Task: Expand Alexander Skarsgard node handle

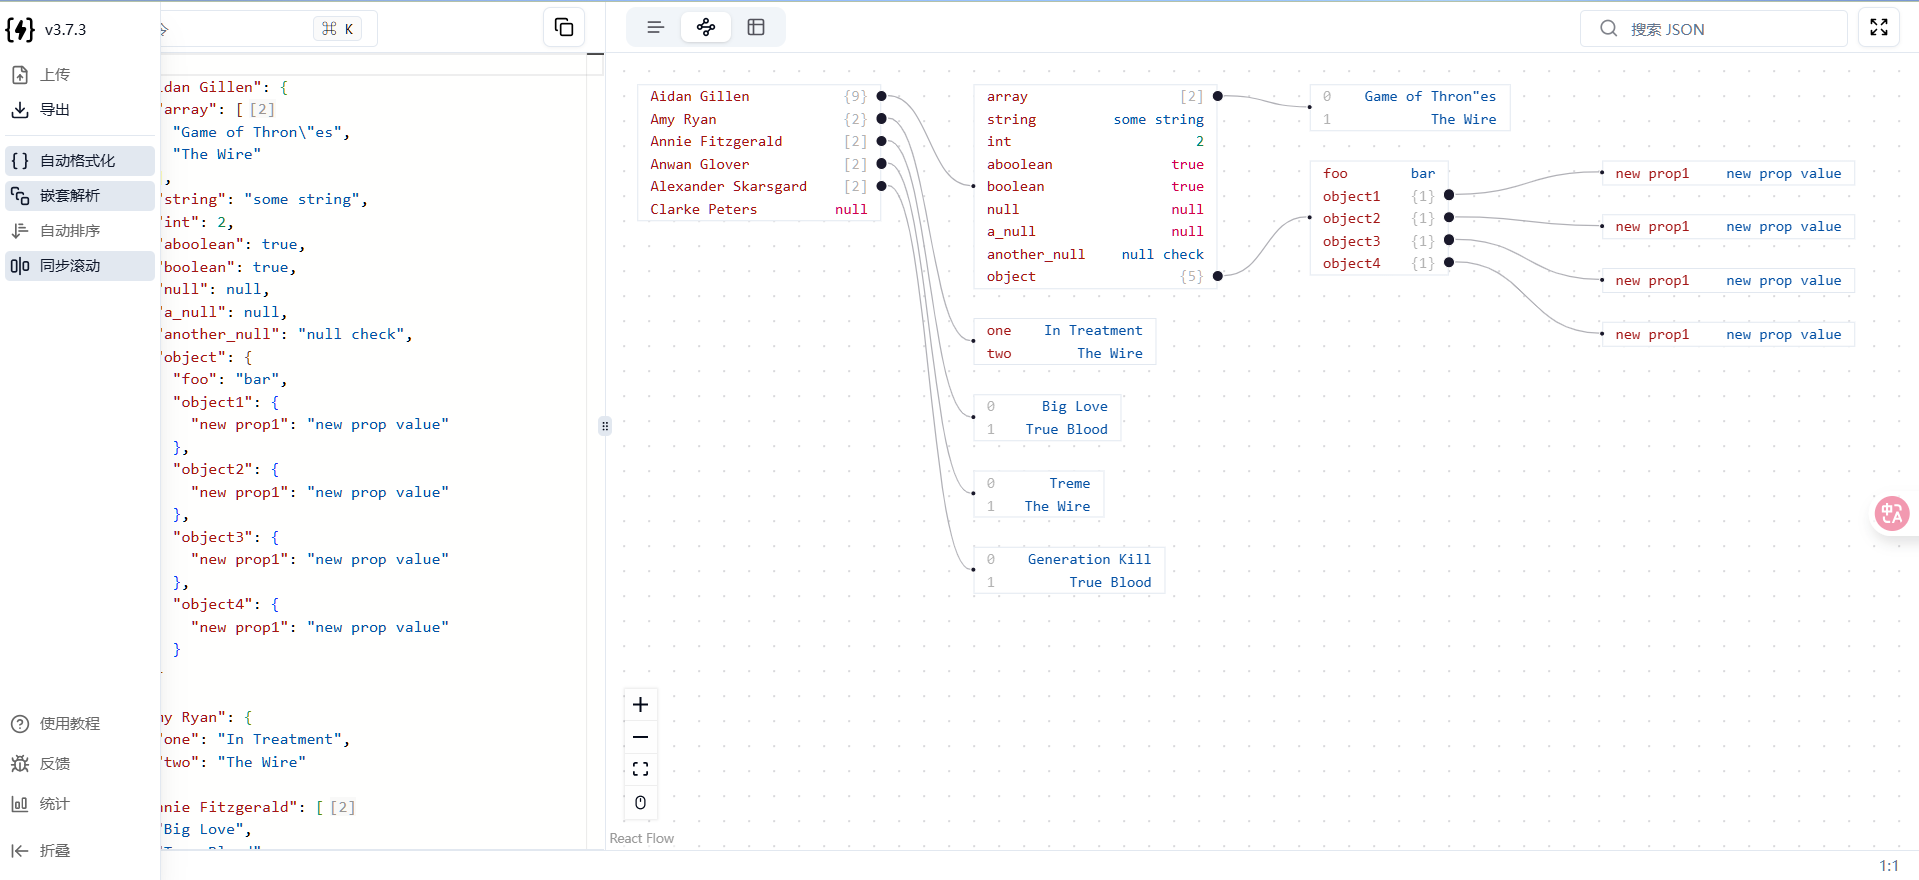Action: tap(881, 186)
